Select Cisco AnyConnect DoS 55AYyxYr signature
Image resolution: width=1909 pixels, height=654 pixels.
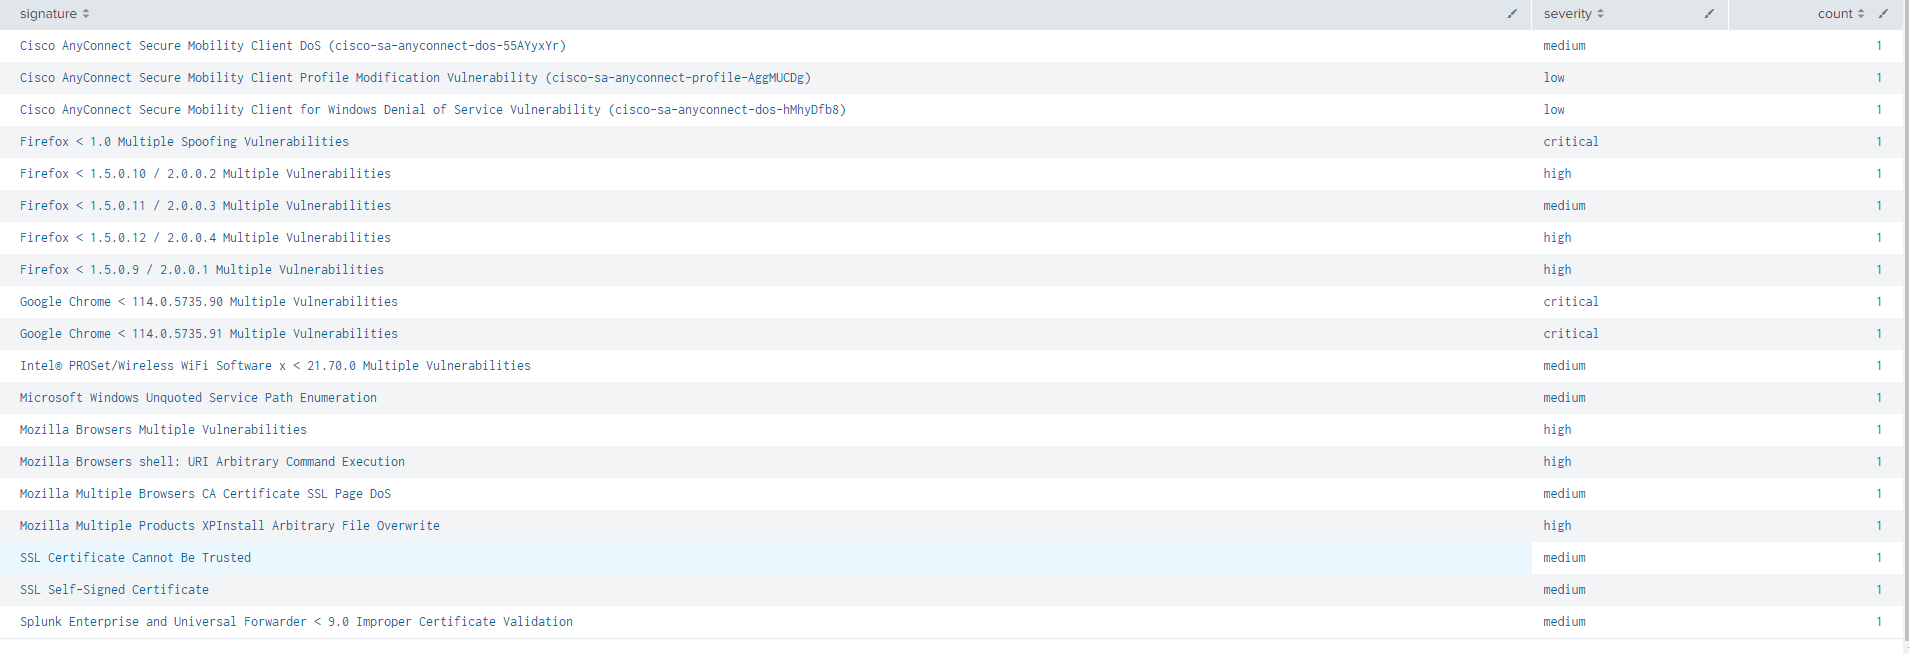[x=293, y=46]
